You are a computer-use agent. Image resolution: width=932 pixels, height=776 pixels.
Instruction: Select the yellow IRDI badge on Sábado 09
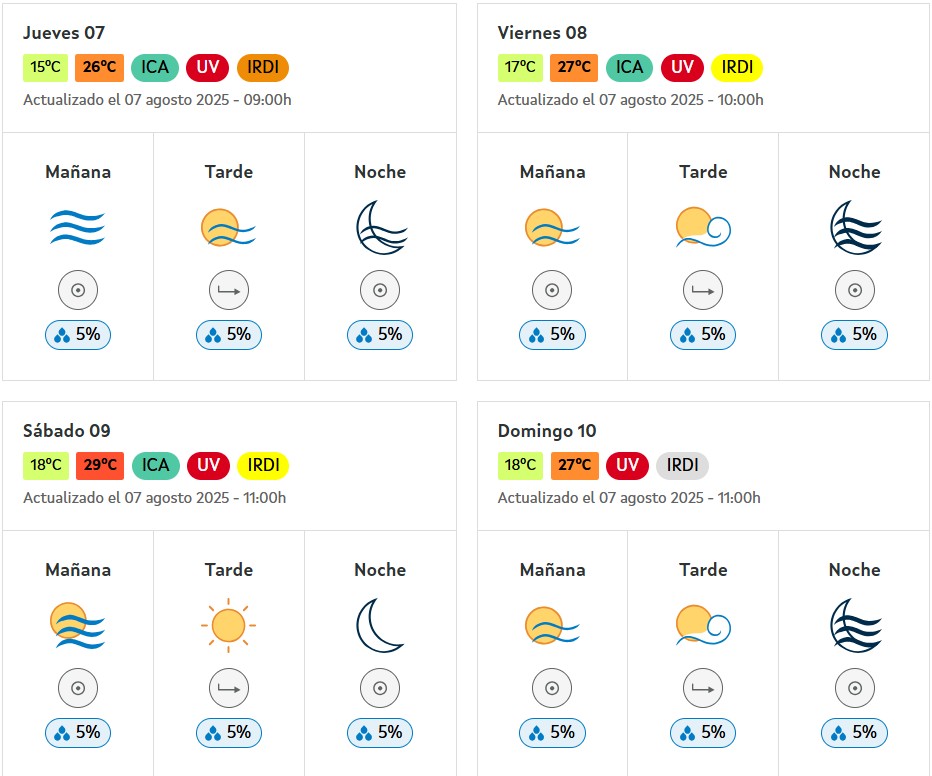click(263, 465)
